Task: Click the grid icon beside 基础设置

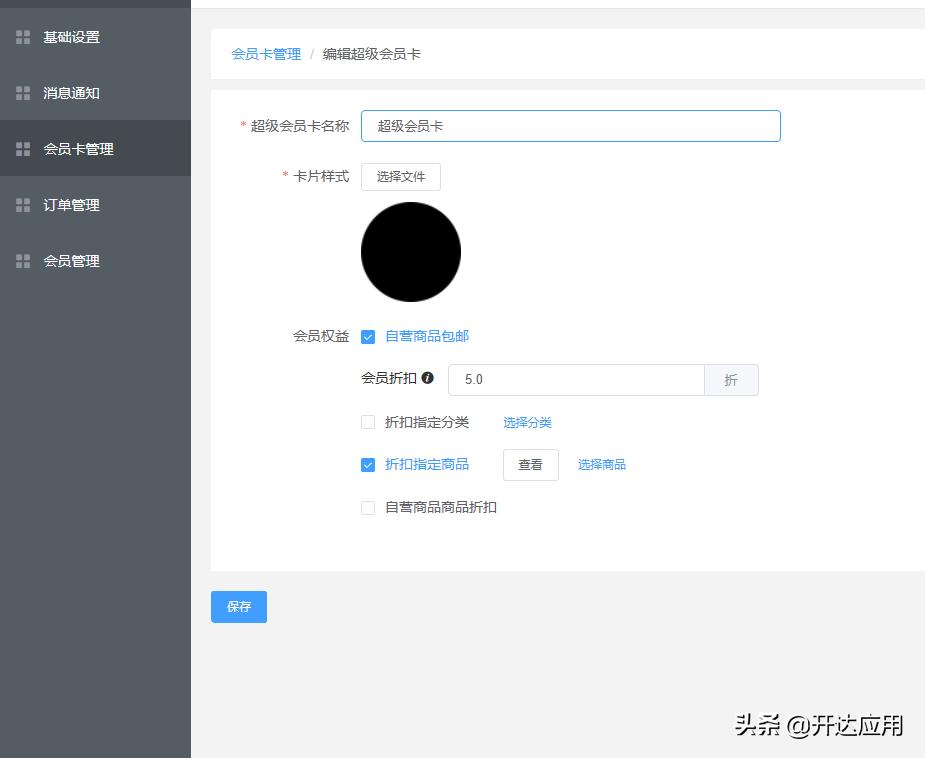Action: (22, 36)
